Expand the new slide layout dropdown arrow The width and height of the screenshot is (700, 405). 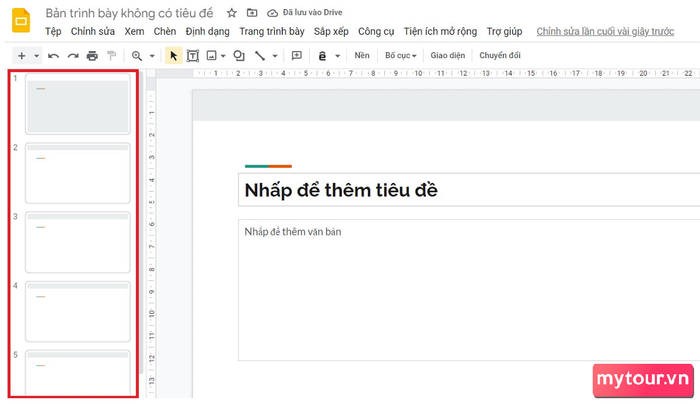point(37,56)
